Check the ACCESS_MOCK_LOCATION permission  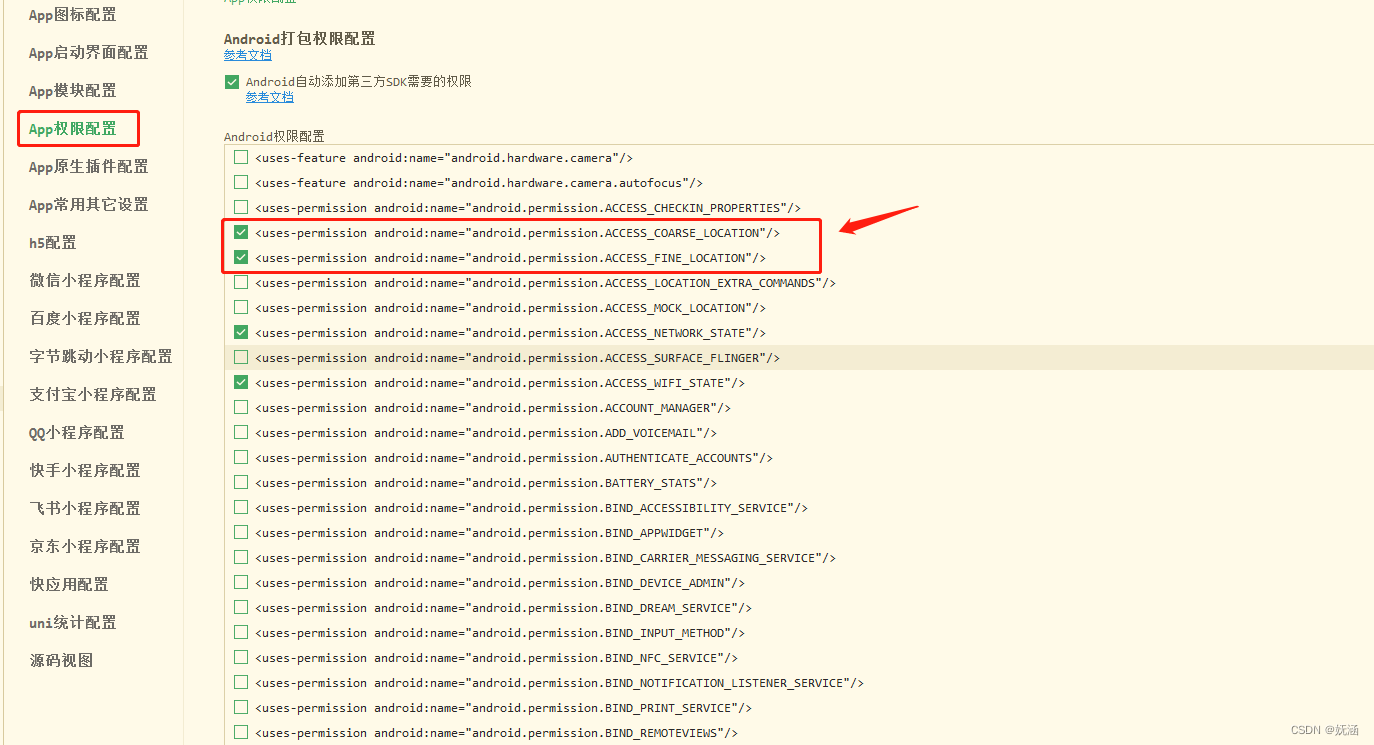pos(240,307)
